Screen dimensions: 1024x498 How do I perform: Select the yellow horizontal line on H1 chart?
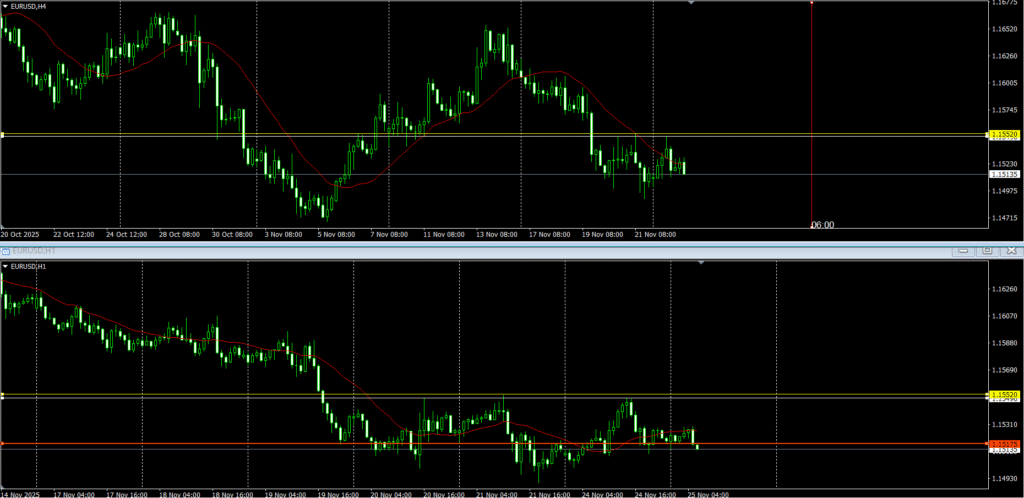coord(500,396)
